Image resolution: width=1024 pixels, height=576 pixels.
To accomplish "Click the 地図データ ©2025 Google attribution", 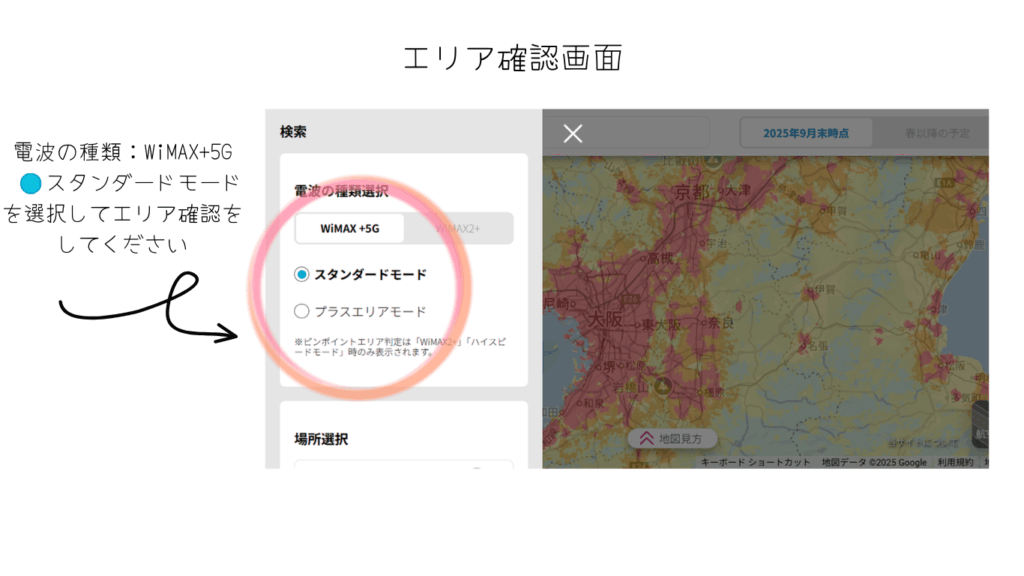I will 875,462.
